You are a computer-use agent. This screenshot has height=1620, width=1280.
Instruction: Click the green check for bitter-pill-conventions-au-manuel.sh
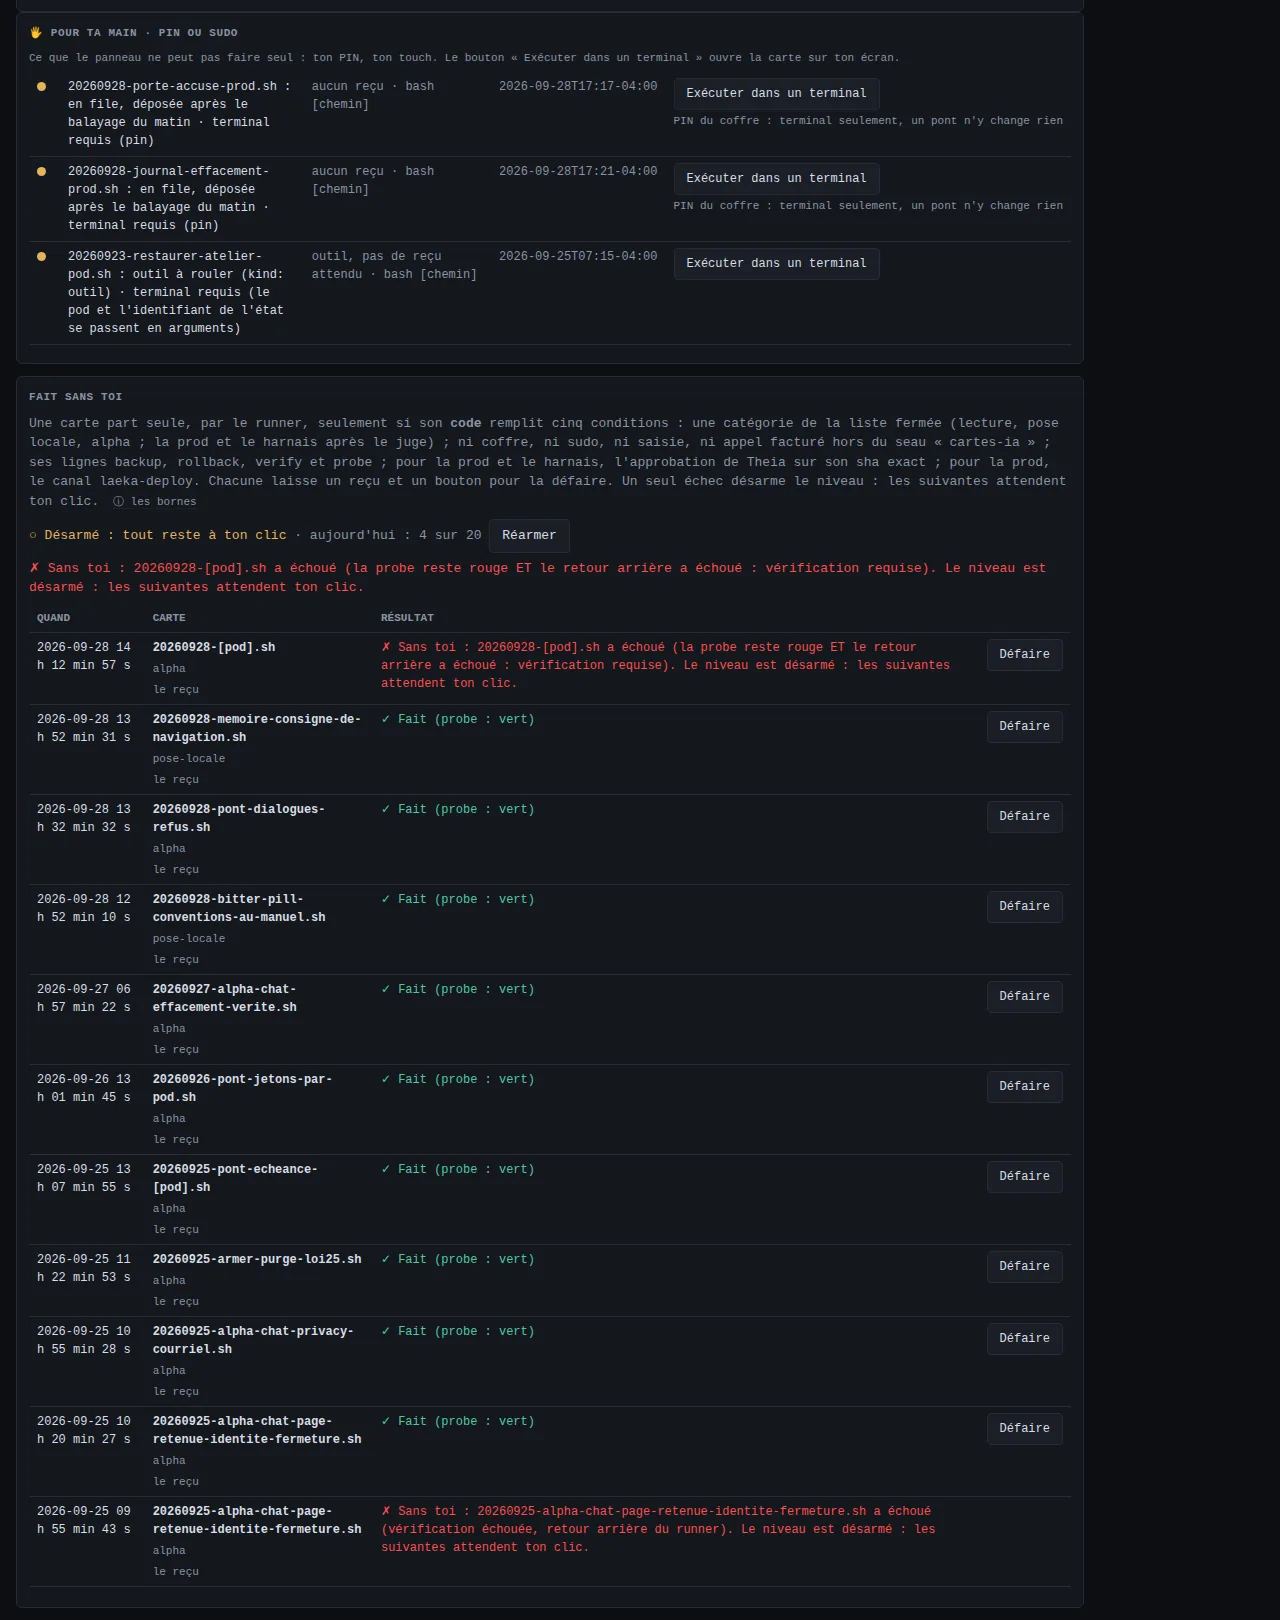[386, 900]
